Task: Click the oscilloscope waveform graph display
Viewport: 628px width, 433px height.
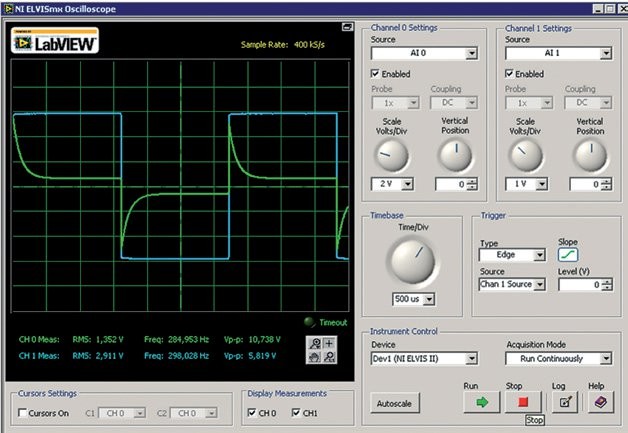Action: tap(180, 186)
